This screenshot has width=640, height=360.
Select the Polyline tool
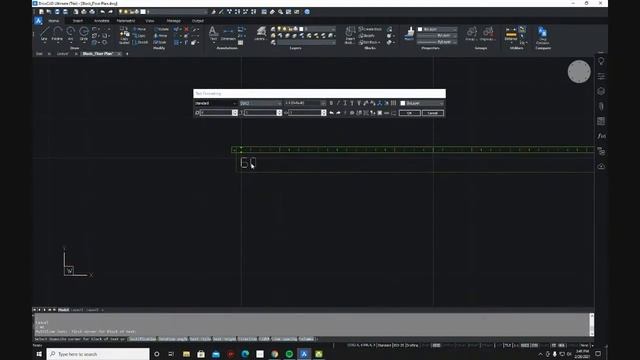[57, 33]
